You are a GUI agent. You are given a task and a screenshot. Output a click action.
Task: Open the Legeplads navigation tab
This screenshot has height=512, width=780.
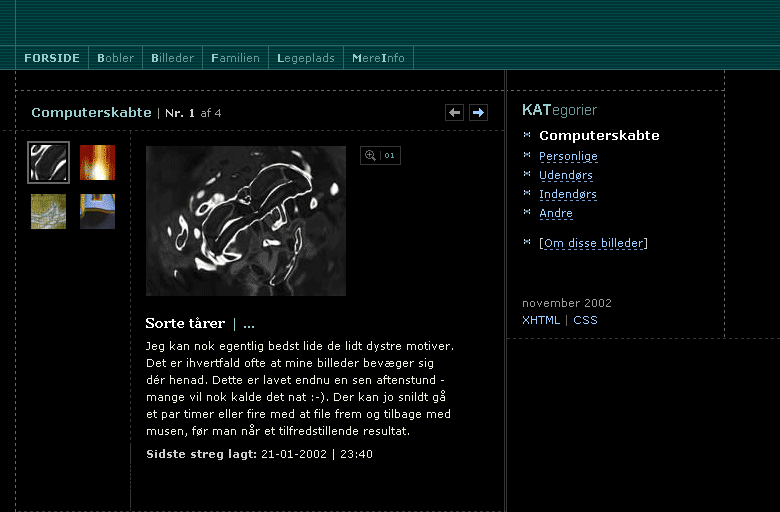306,58
